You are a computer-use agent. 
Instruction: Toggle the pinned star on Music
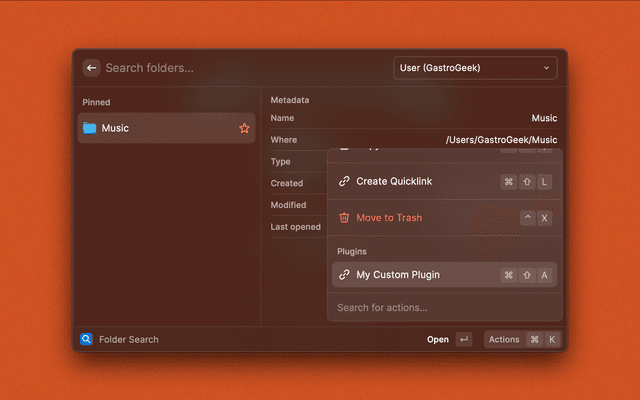[x=244, y=128]
